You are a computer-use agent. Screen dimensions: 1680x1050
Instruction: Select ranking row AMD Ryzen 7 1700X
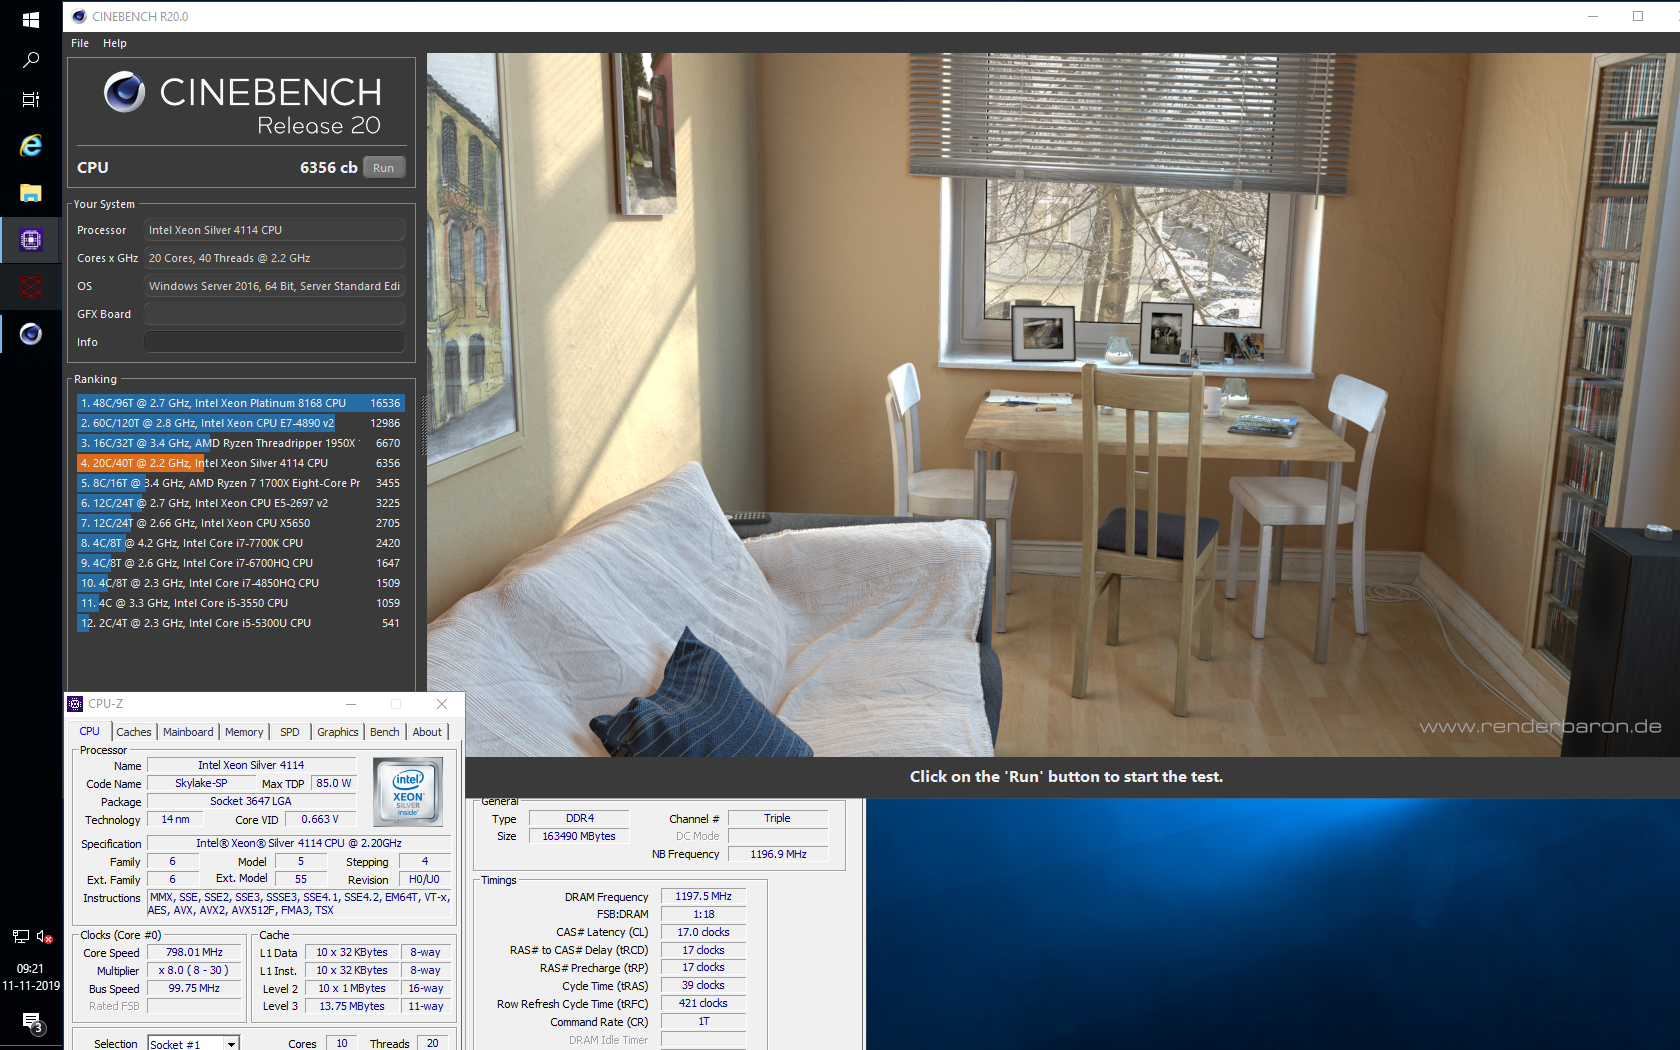240,483
